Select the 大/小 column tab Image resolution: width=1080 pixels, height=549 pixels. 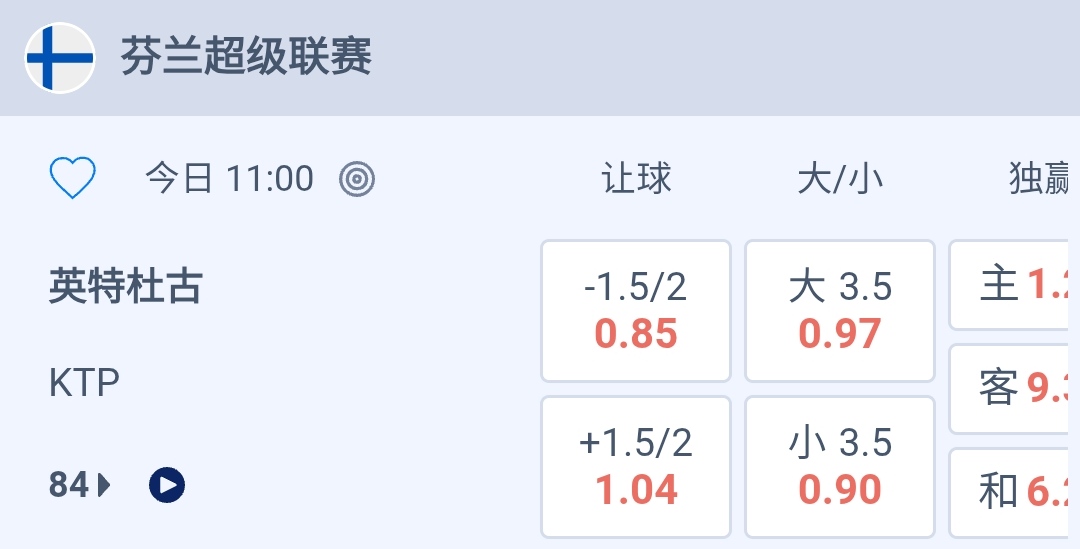[840, 179]
